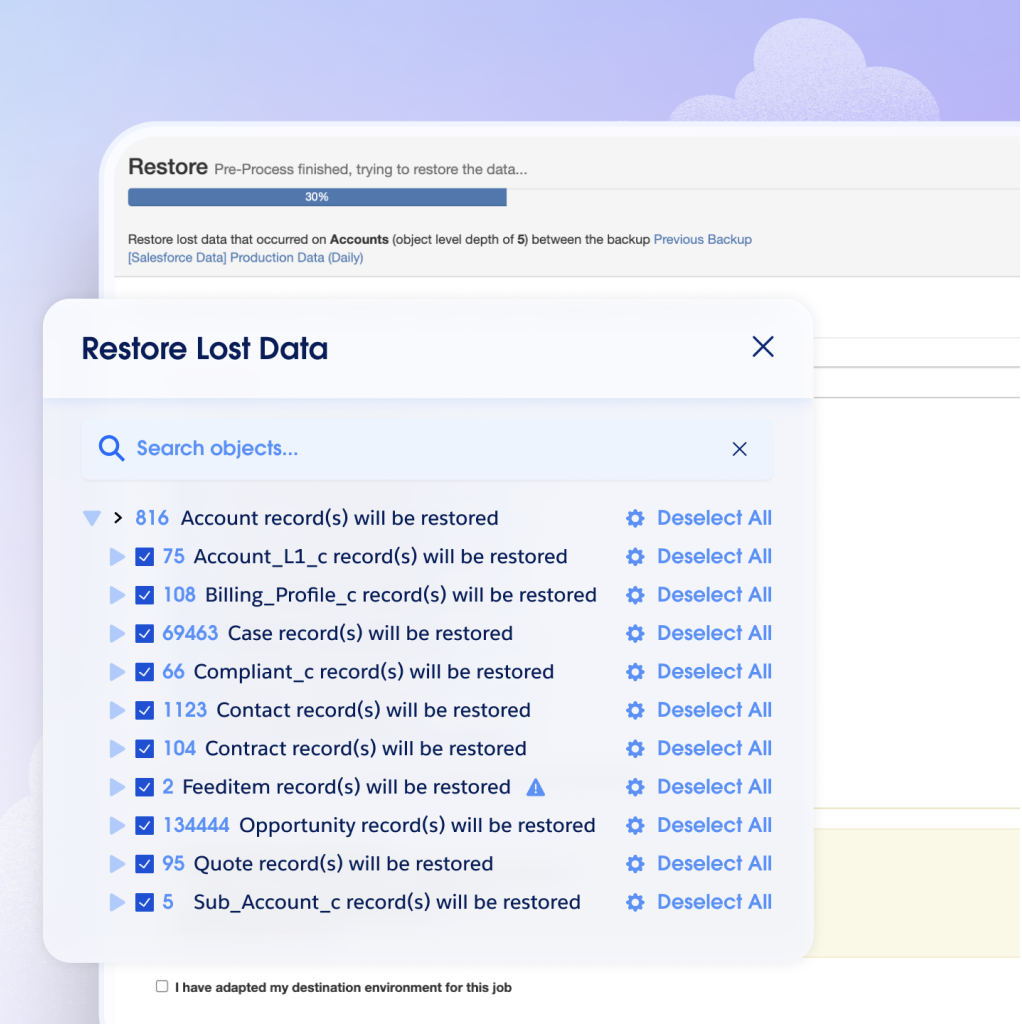
Task: Expand the Feeditem records row
Action: (117, 787)
